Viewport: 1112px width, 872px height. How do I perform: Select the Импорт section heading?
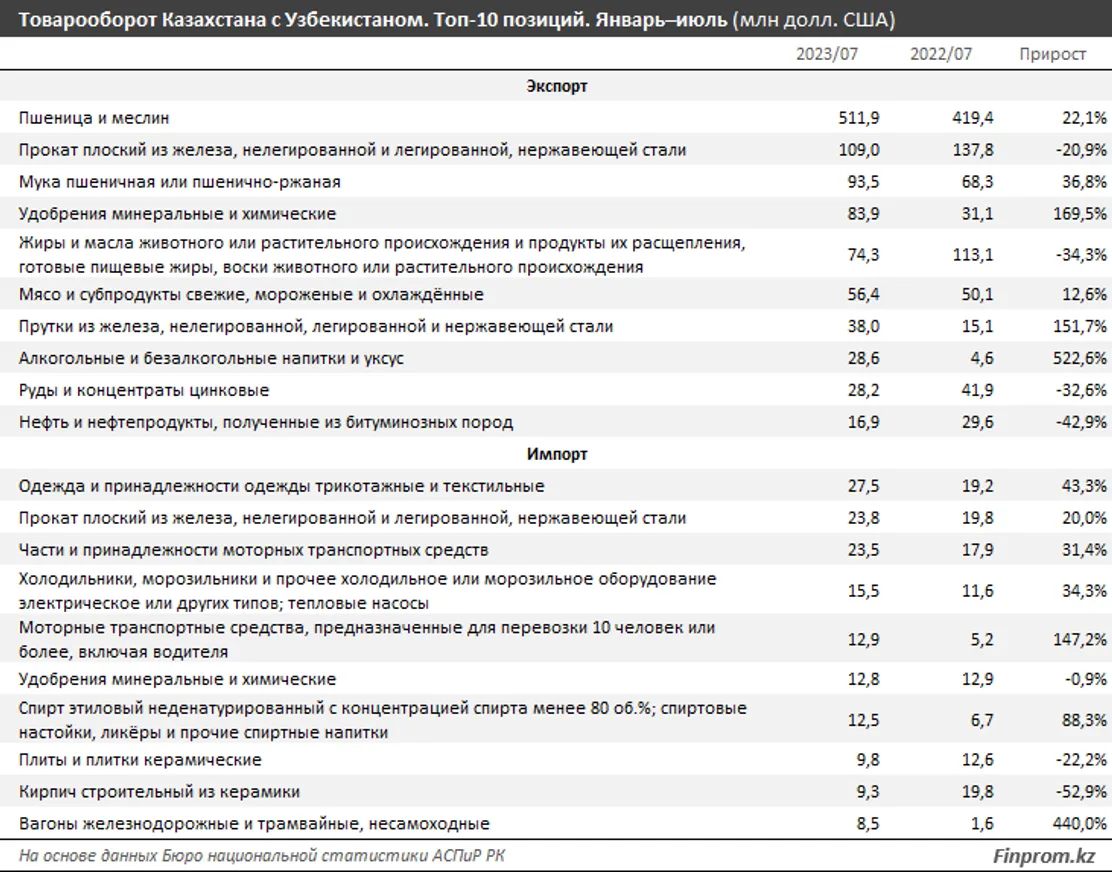(x=557, y=454)
